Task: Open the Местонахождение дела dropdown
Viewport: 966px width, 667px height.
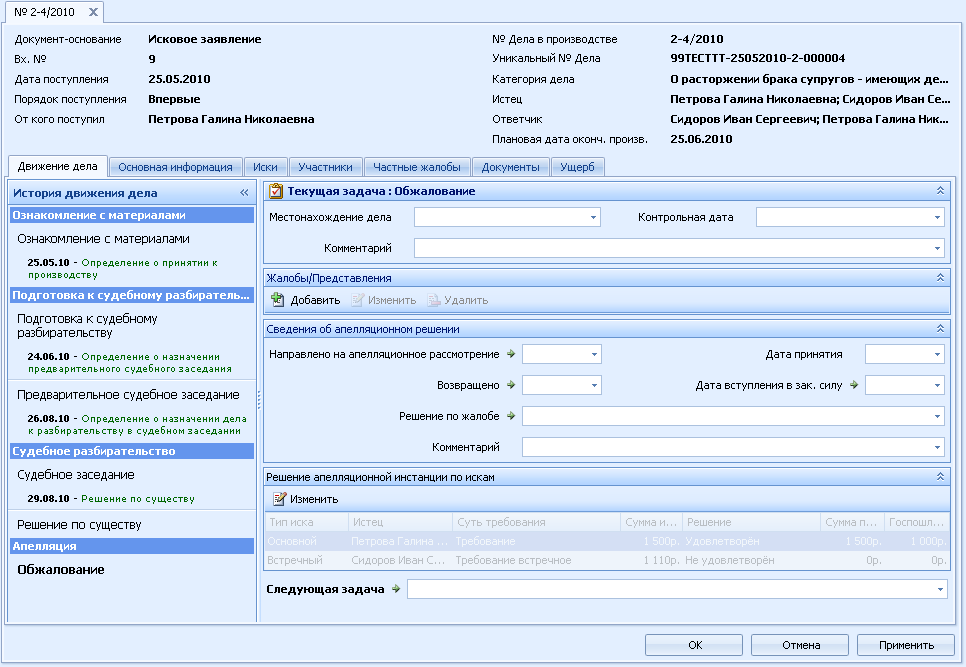Action: coord(593,217)
